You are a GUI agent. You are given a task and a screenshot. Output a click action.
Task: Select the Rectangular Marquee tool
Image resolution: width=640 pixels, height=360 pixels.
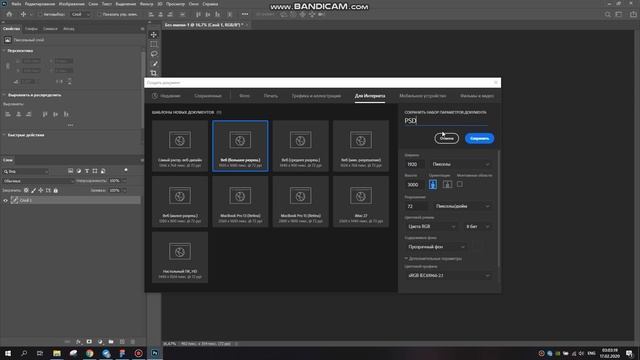[x=154, y=44]
